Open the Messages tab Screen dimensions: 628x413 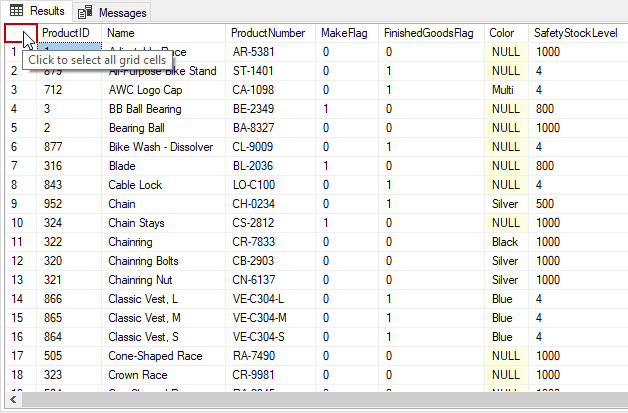112,12
